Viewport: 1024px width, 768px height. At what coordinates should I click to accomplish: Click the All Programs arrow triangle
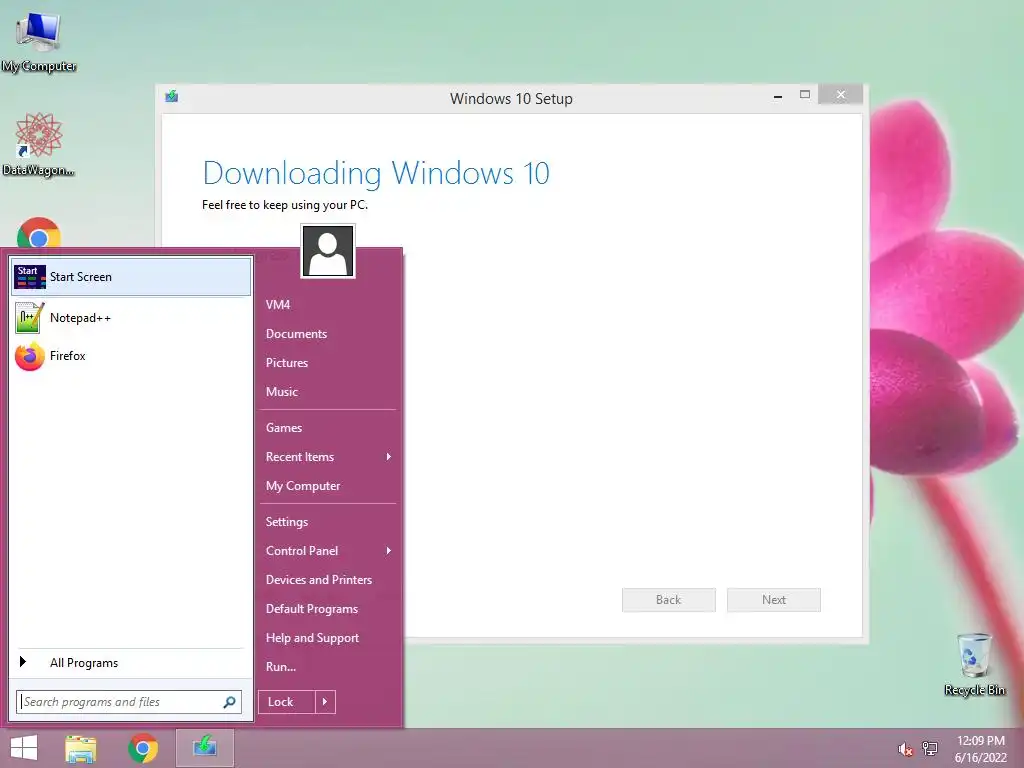click(23, 662)
